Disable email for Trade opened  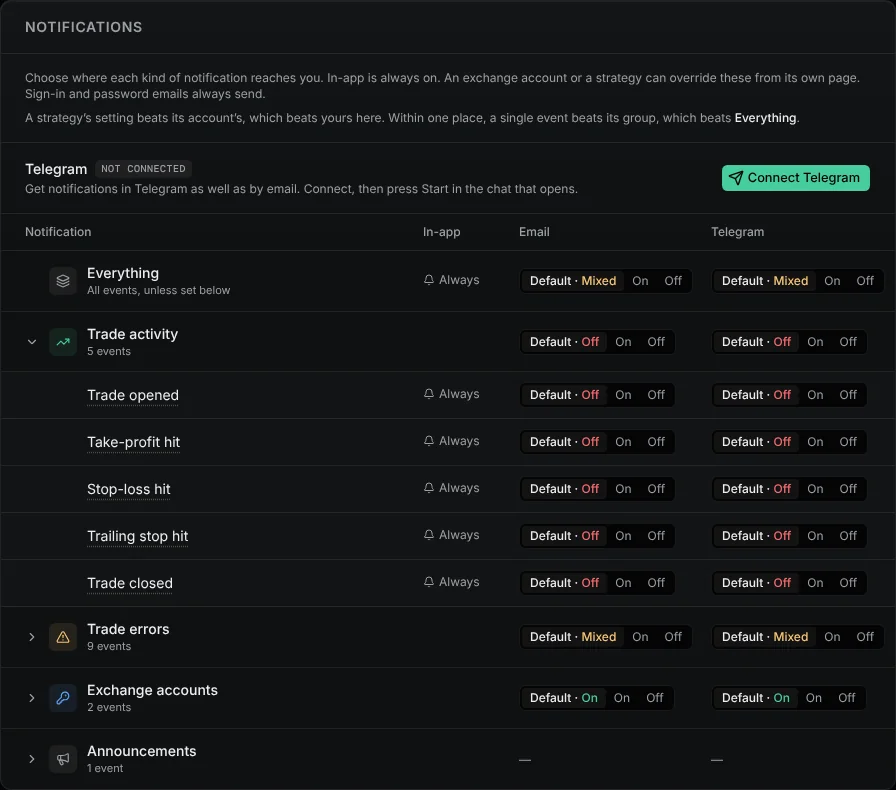coord(656,395)
